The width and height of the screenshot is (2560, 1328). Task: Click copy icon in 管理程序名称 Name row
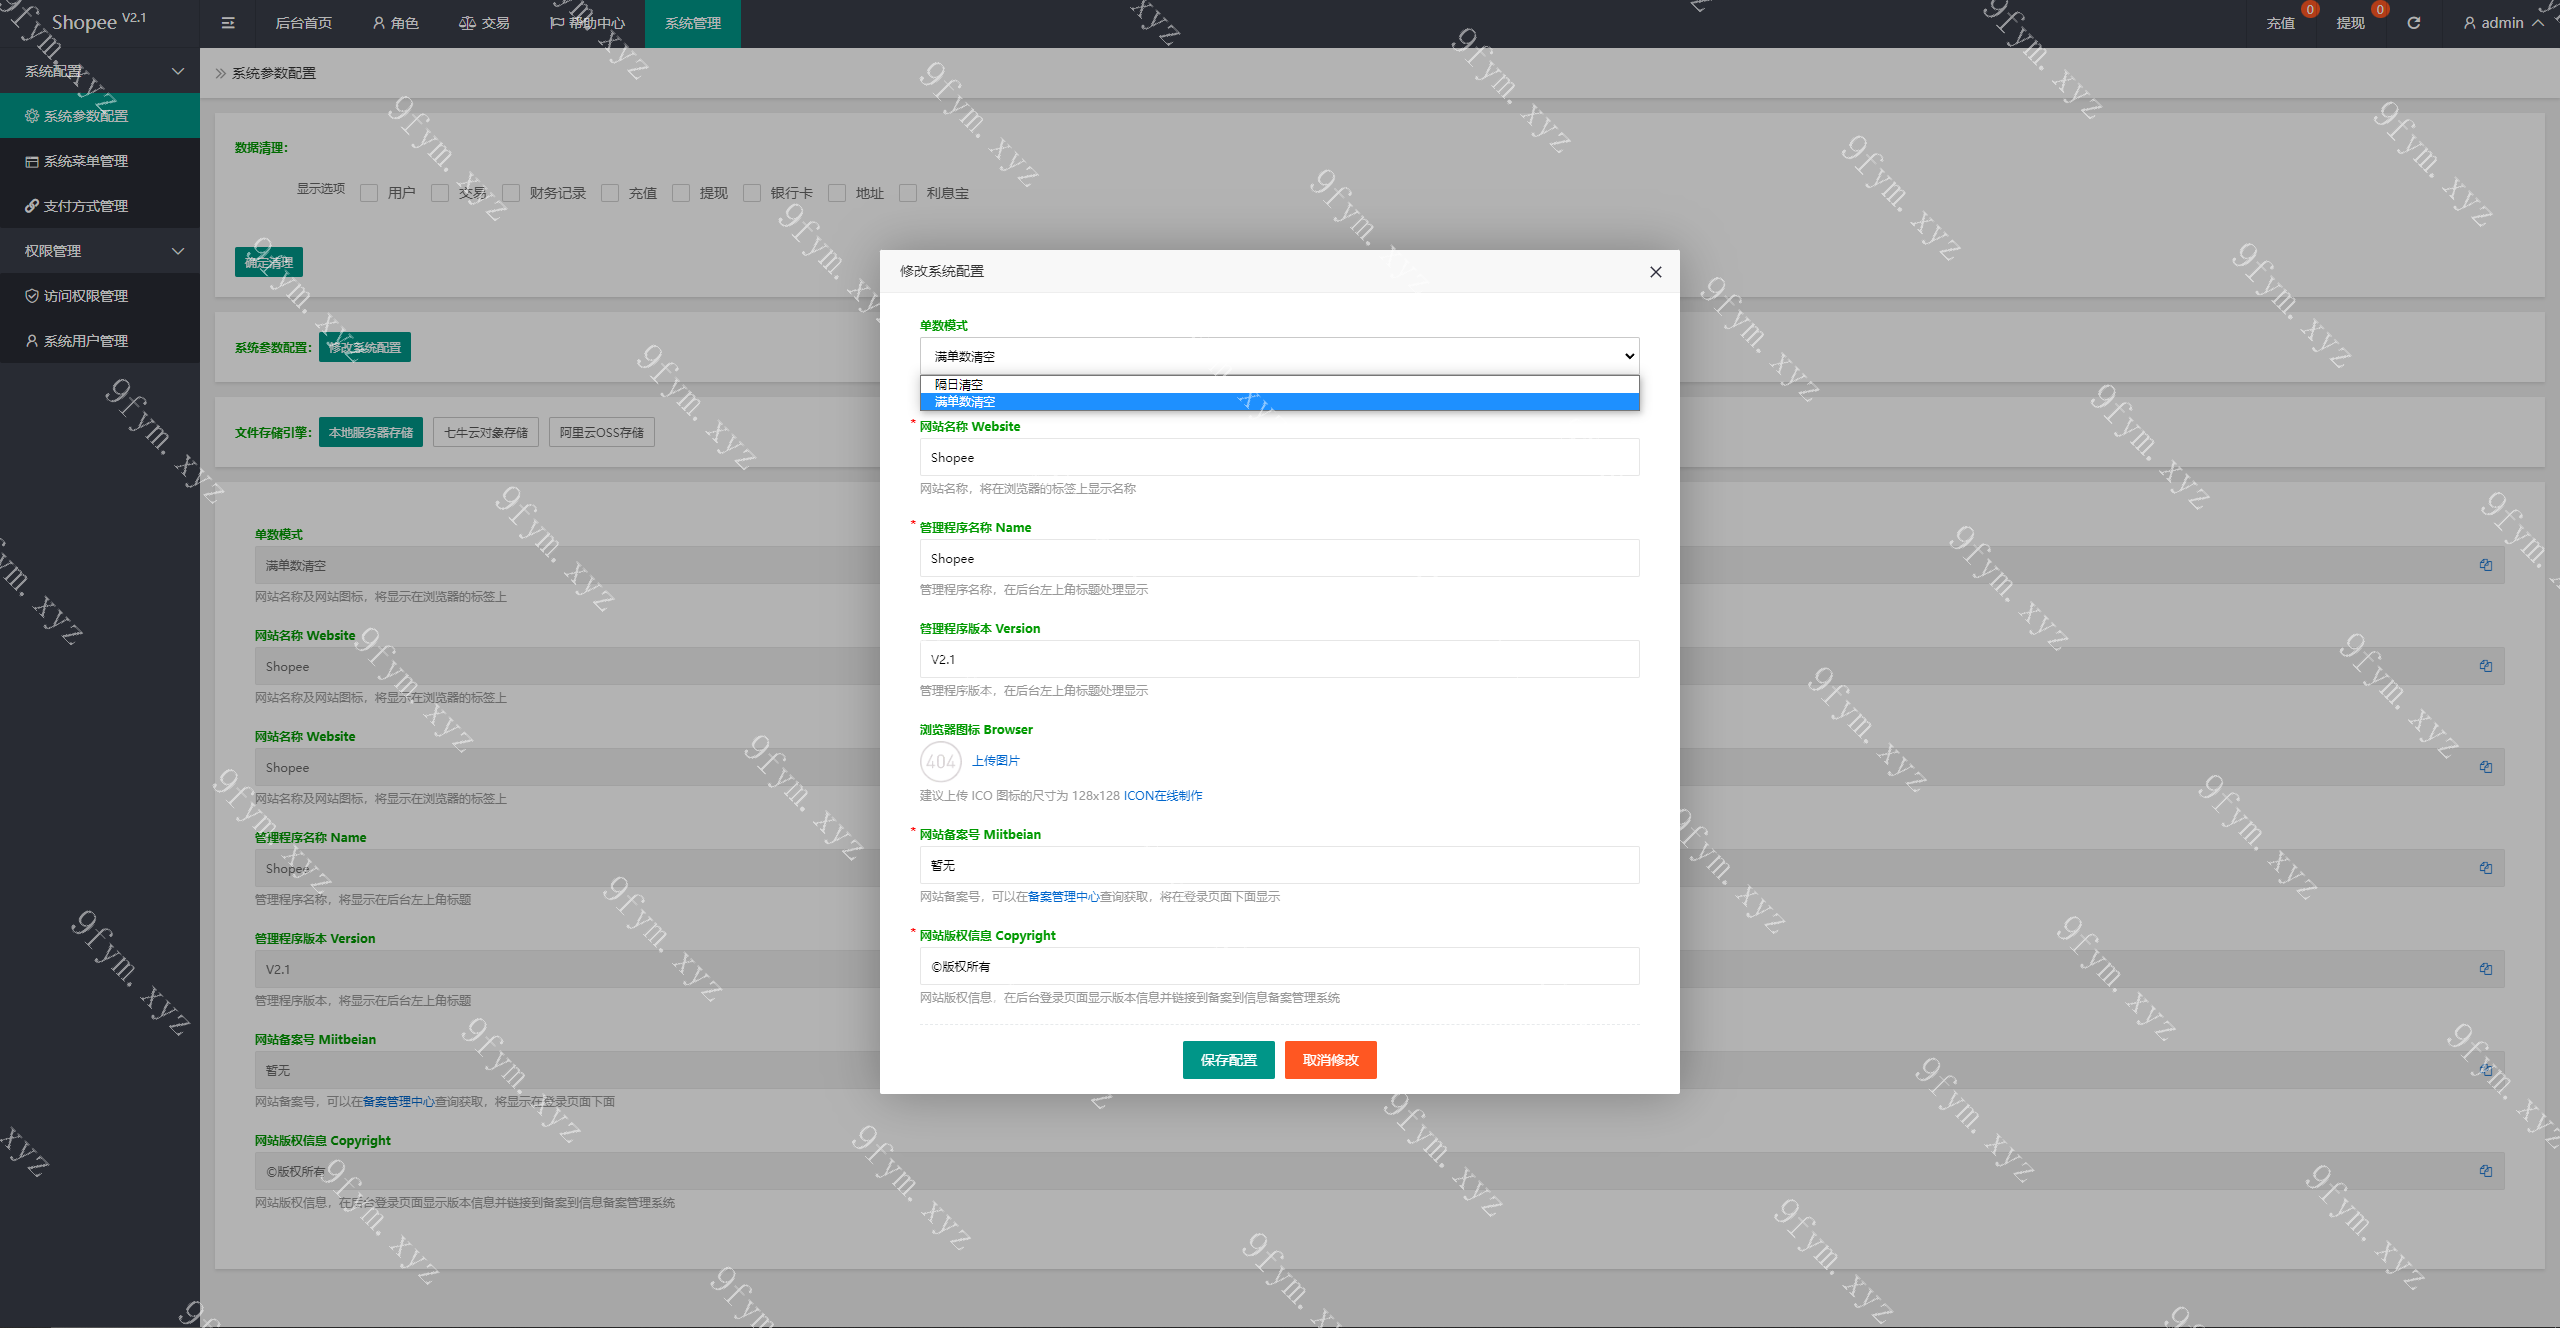point(2486,868)
